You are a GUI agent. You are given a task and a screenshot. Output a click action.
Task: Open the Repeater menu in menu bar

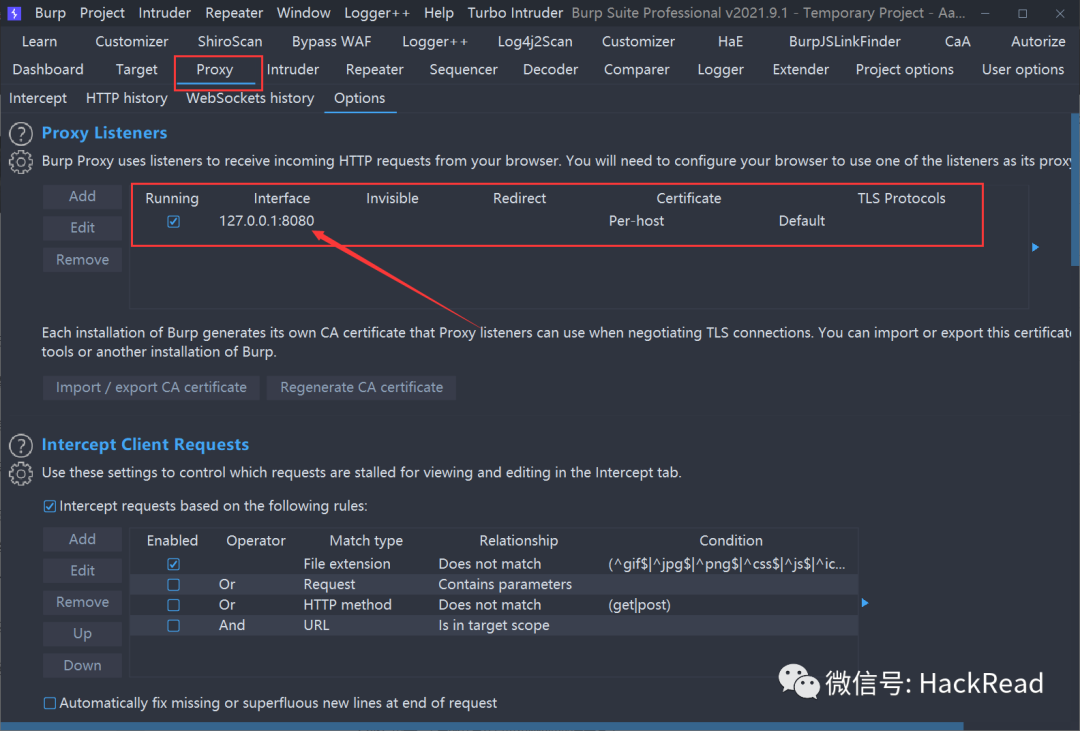tap(234, 13)
